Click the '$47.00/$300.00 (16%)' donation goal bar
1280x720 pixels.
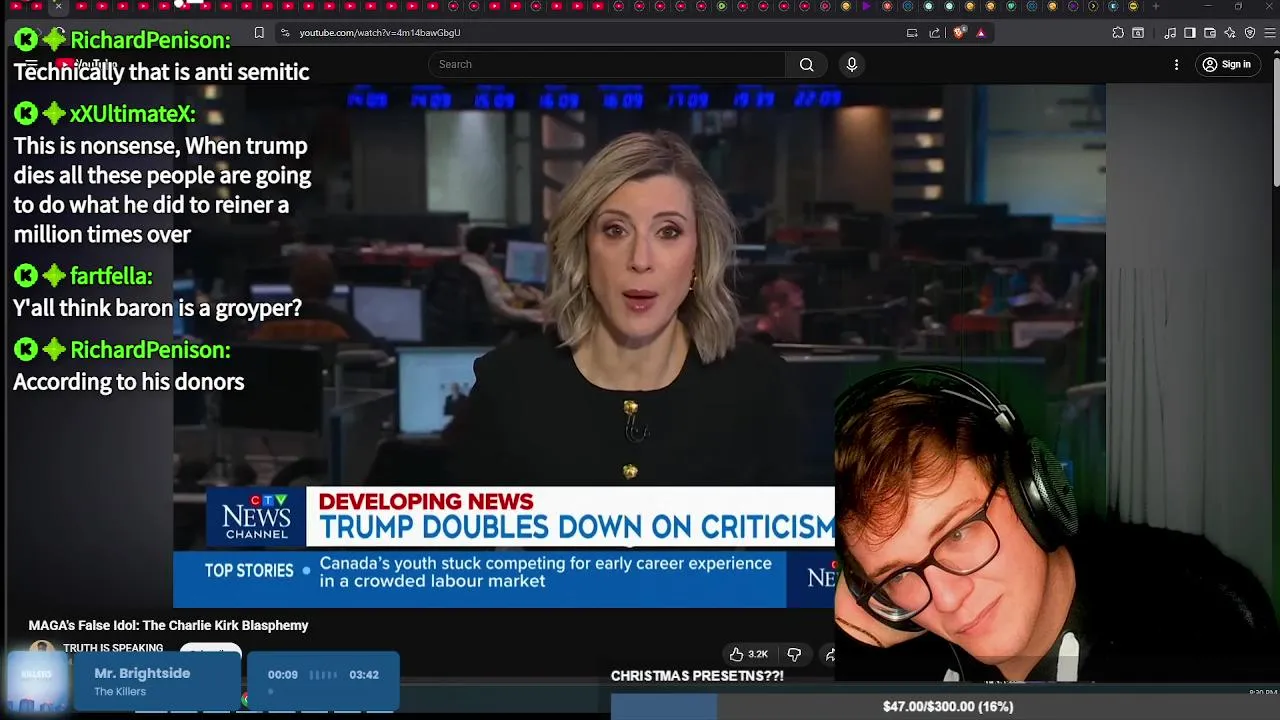point(947,706)
